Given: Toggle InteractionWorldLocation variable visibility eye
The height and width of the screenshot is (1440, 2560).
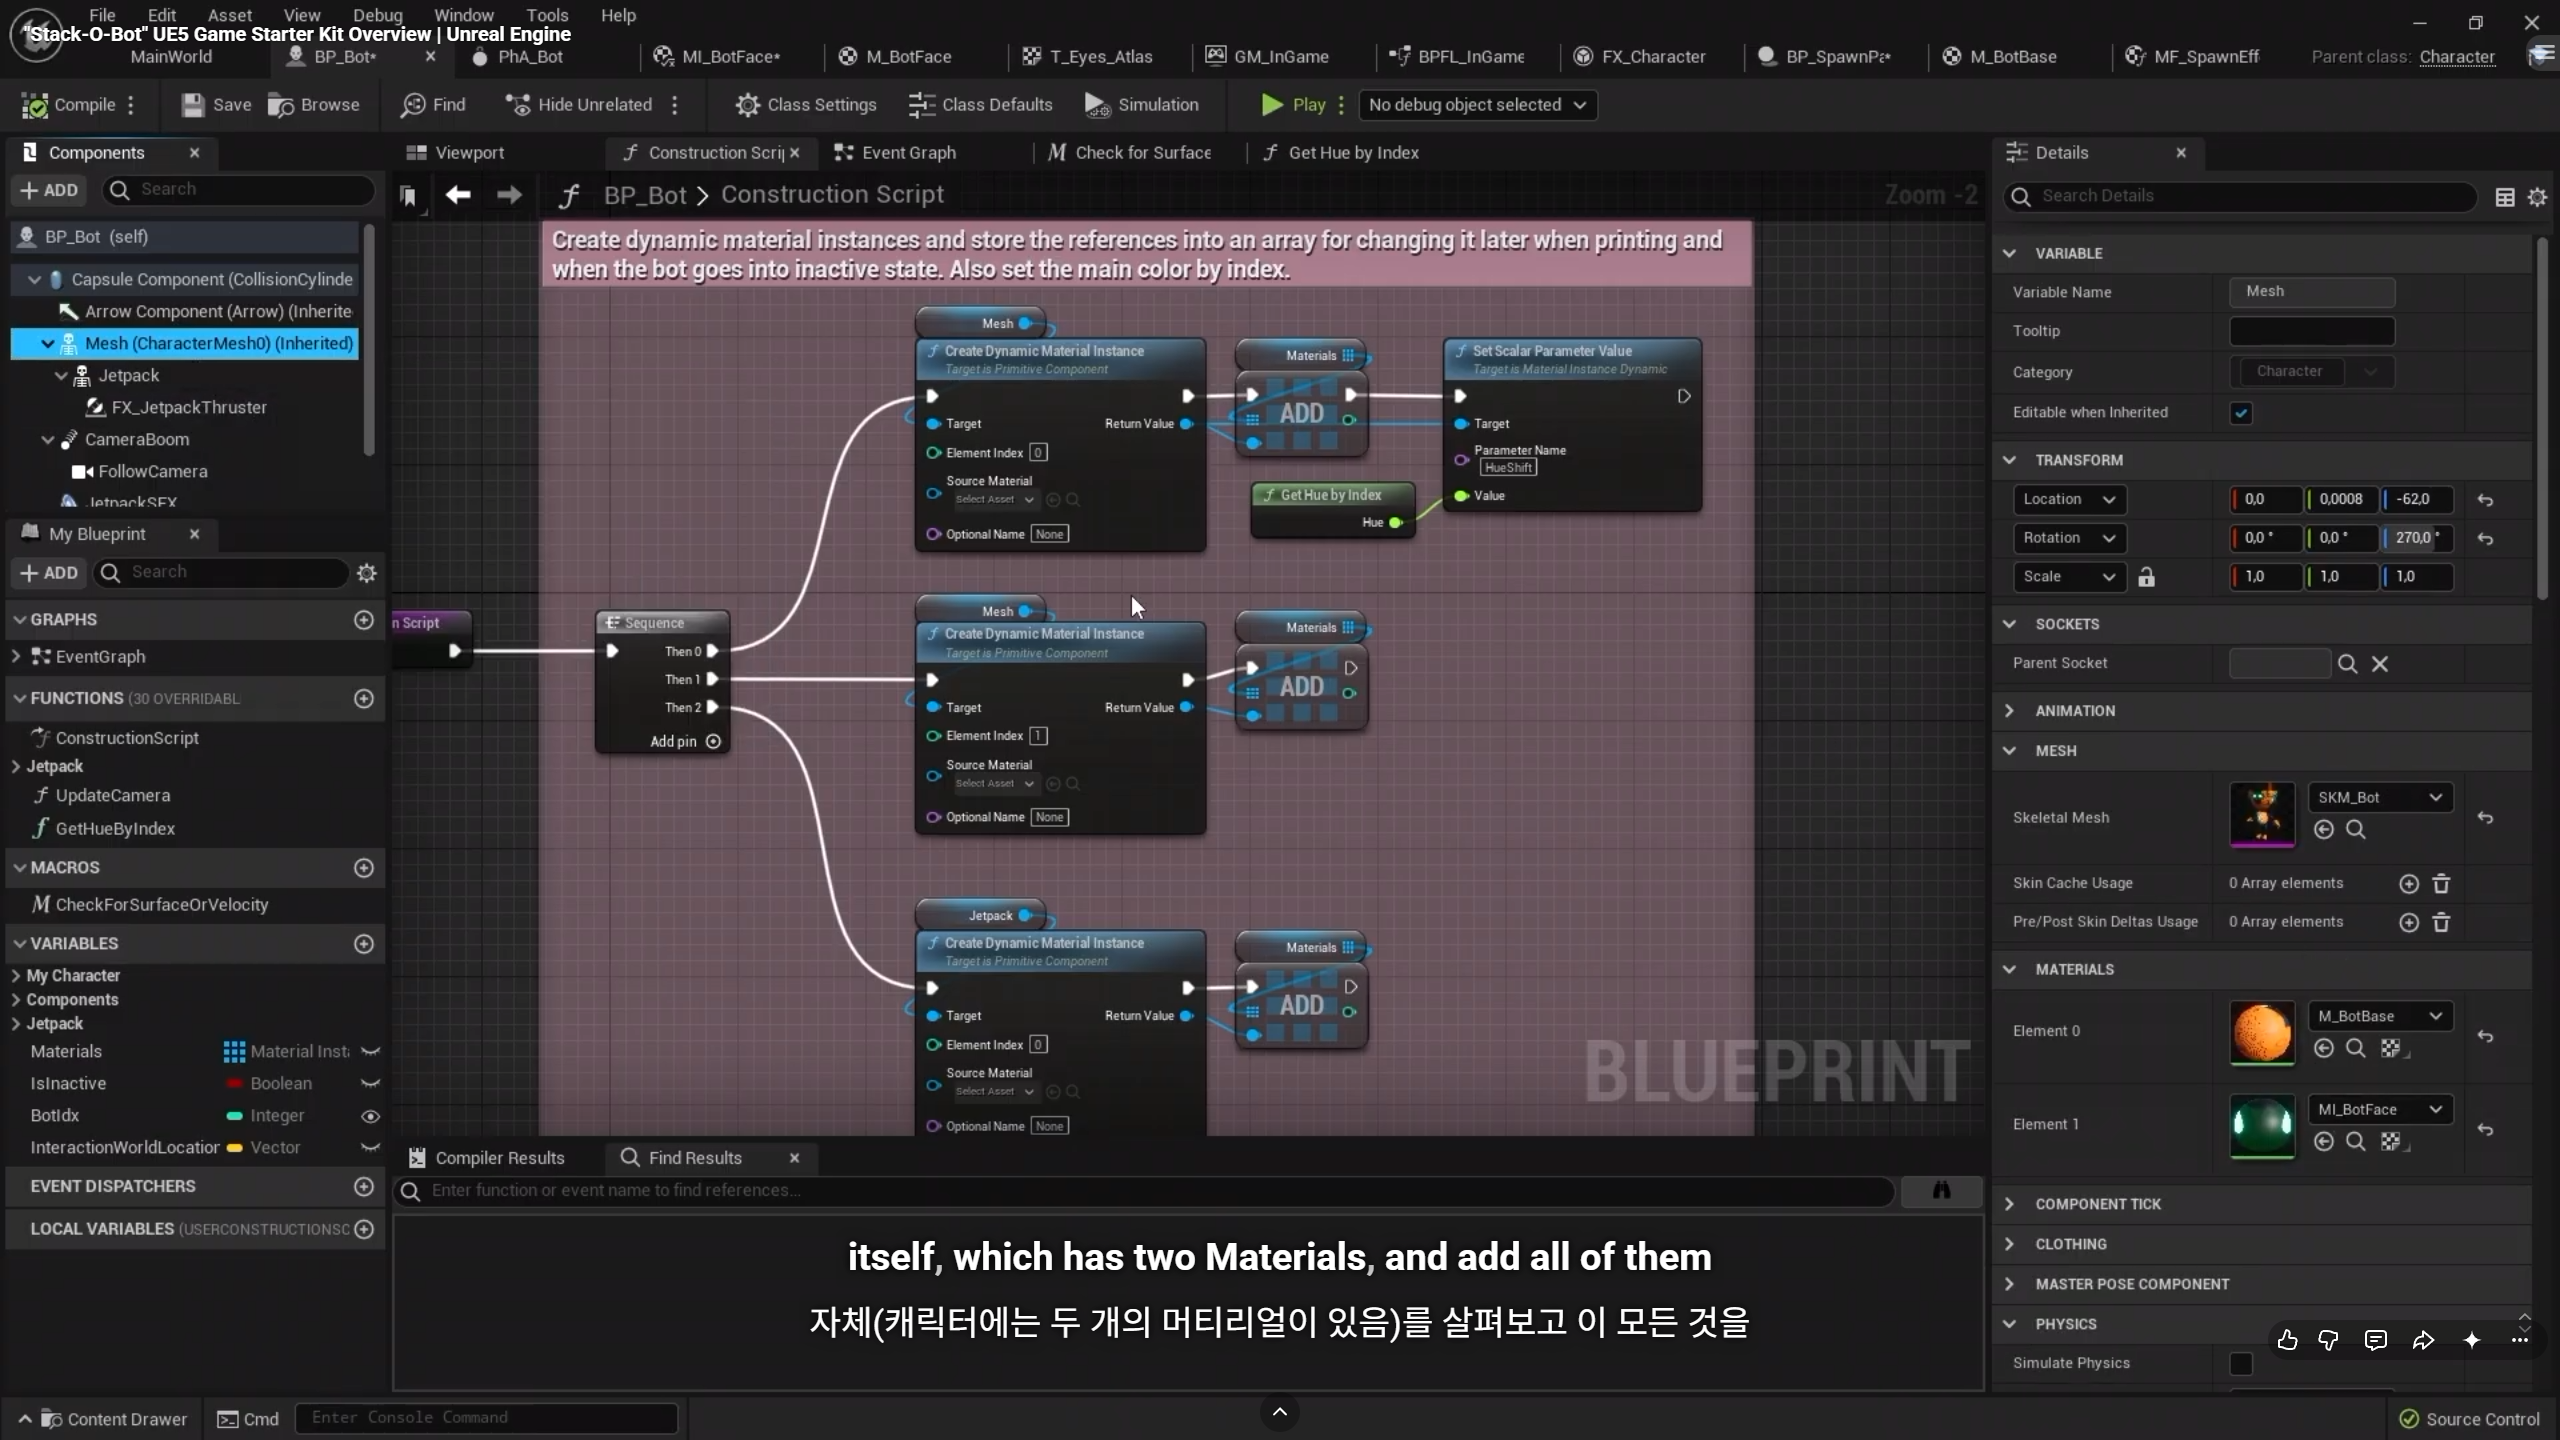Looking at the screenshot, I should point(370,1148).
